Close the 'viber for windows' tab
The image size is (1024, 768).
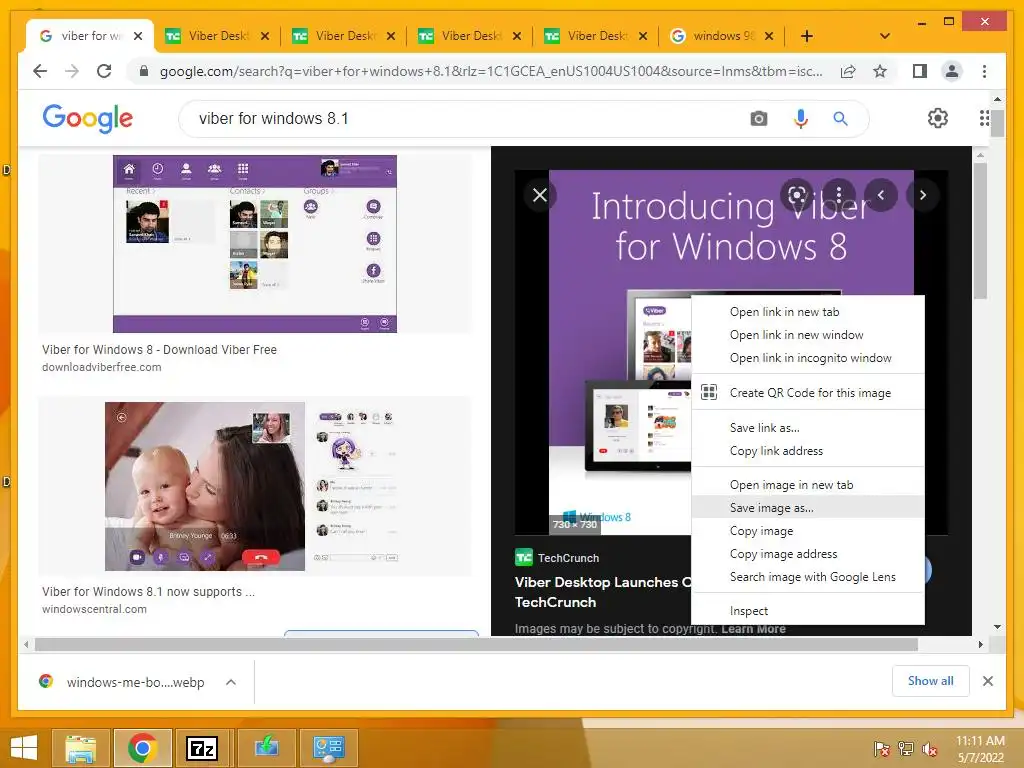click(x=138, y=36)
